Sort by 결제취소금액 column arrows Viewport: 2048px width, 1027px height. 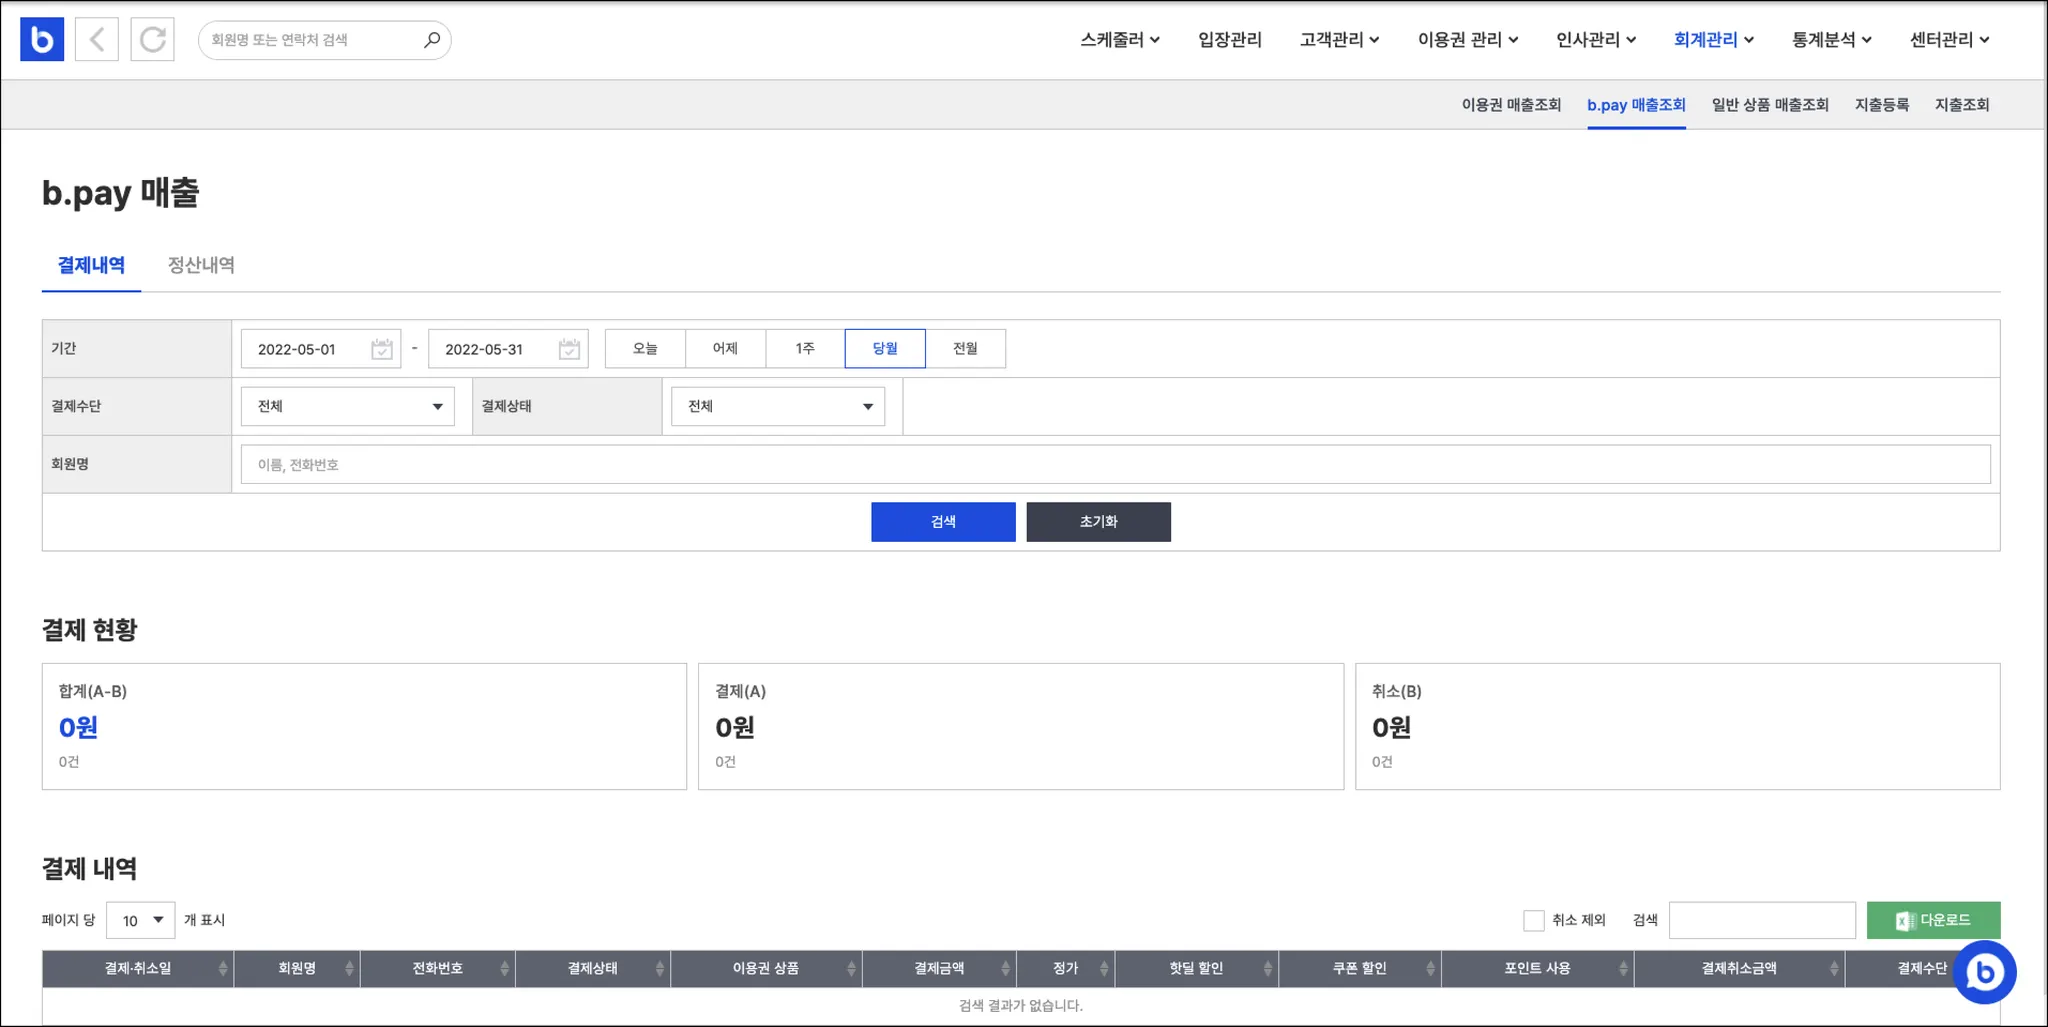[x=1834, y=968]
